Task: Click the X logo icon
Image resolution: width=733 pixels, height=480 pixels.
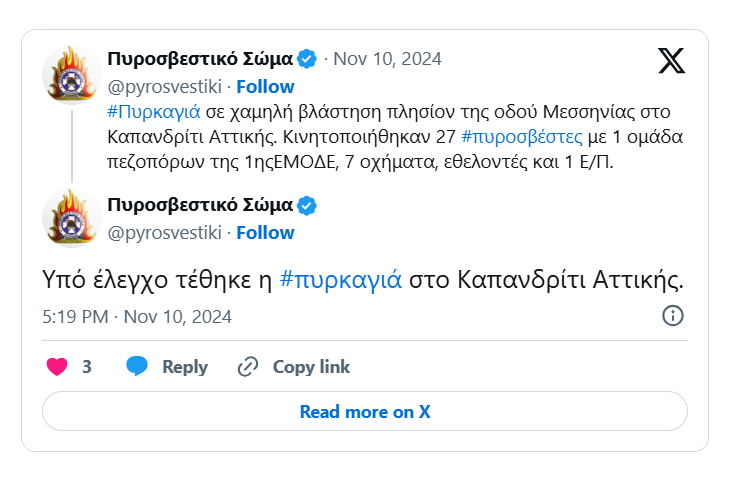Action: point(672,61)
